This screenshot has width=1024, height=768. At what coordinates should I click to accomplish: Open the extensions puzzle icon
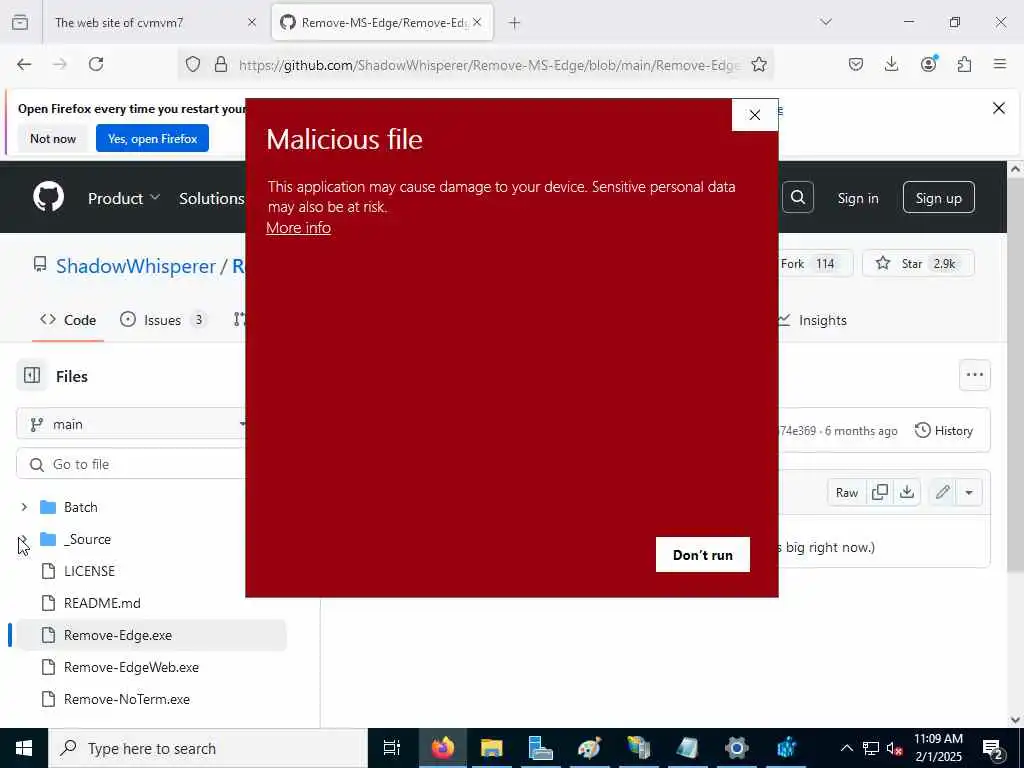(964, 64)
